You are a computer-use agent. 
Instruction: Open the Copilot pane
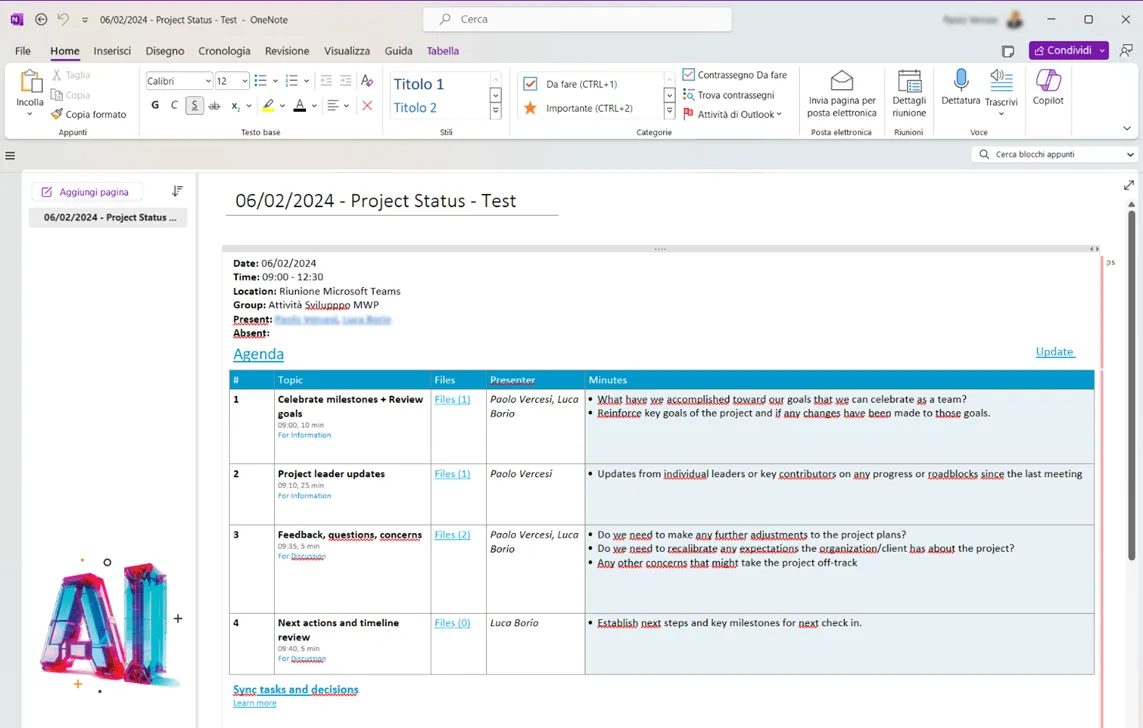(x=1048, y=87)
